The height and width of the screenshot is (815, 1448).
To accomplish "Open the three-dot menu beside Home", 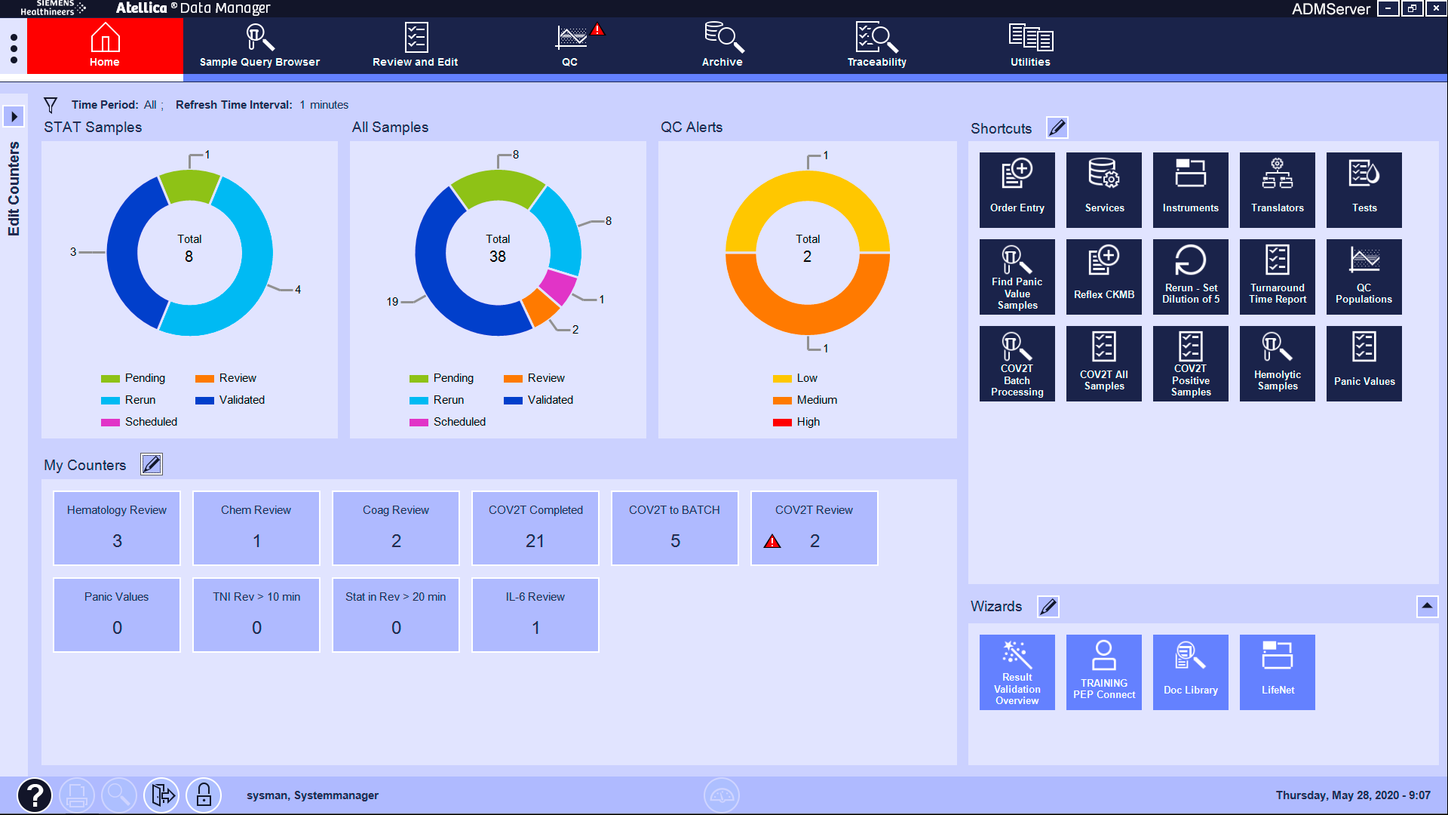I will point(13,47).
